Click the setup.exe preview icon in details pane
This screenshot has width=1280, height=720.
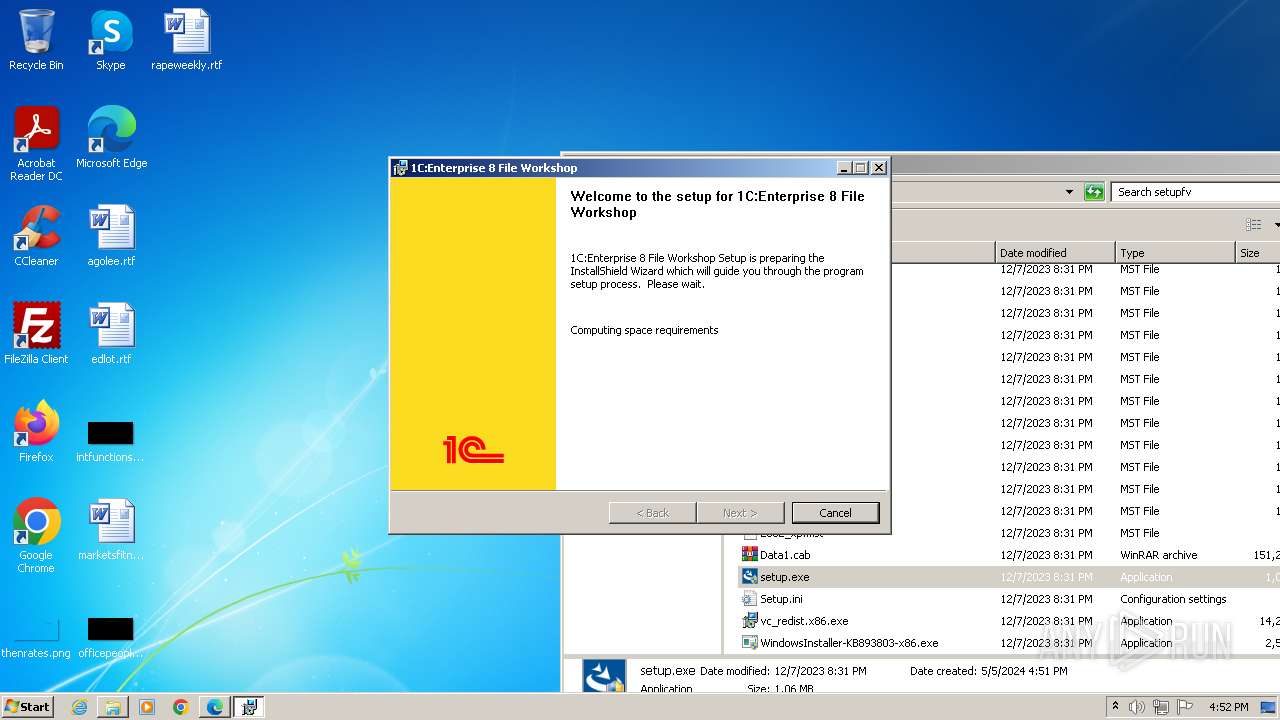[x=604, y=676]
